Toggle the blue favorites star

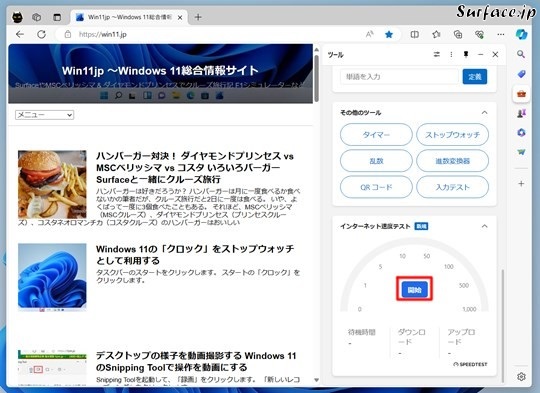(x=389, y=34)
